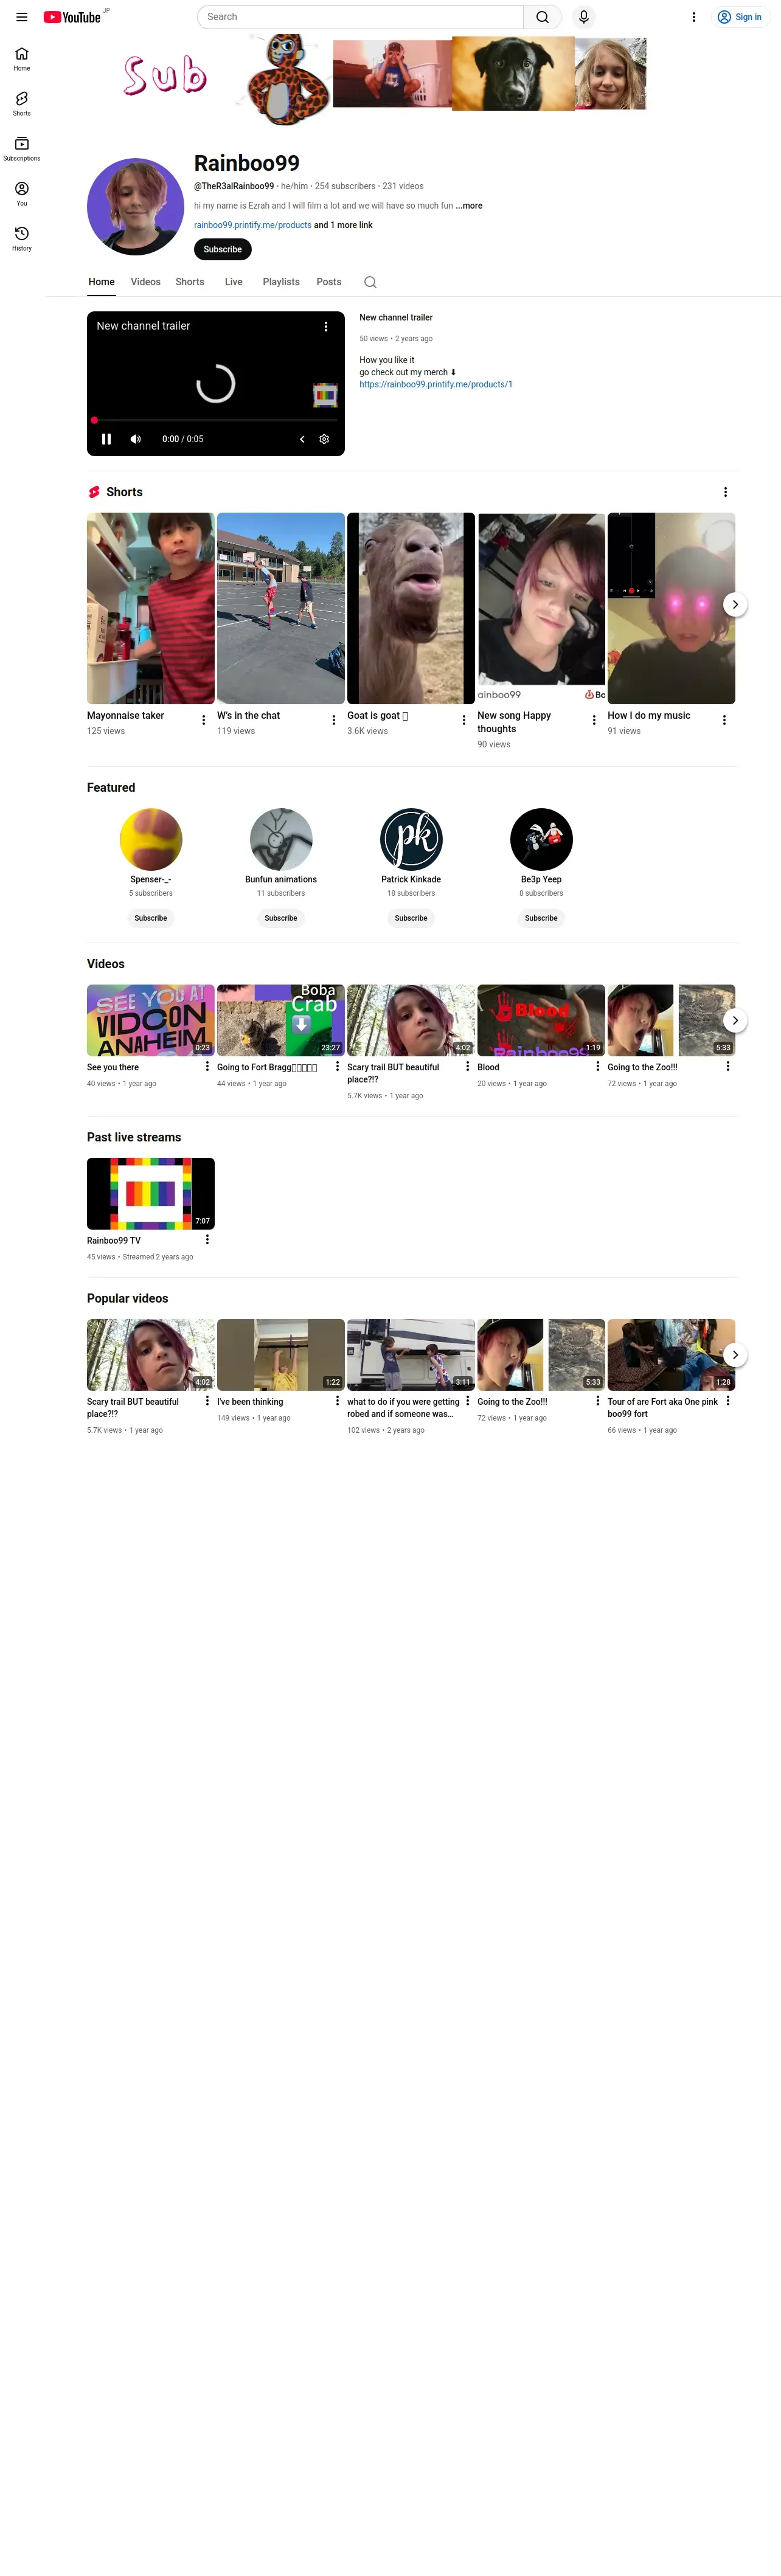Show more Popular videos arrow

(x=735, y=1355)
